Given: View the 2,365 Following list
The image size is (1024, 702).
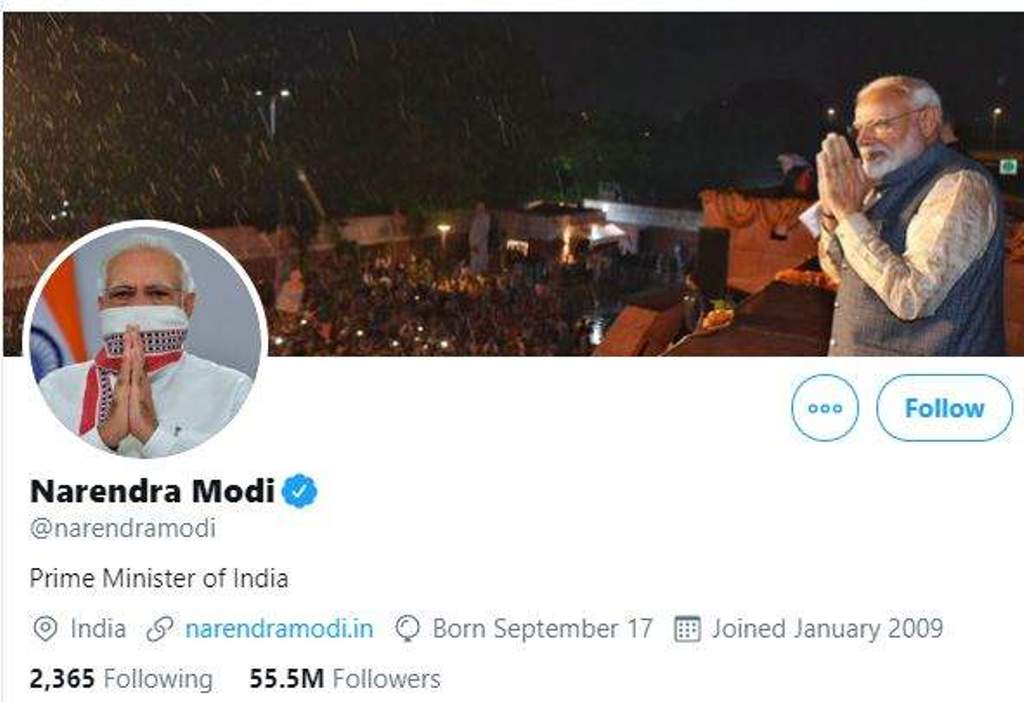Looking at the screenshot, I should [121, 679].
